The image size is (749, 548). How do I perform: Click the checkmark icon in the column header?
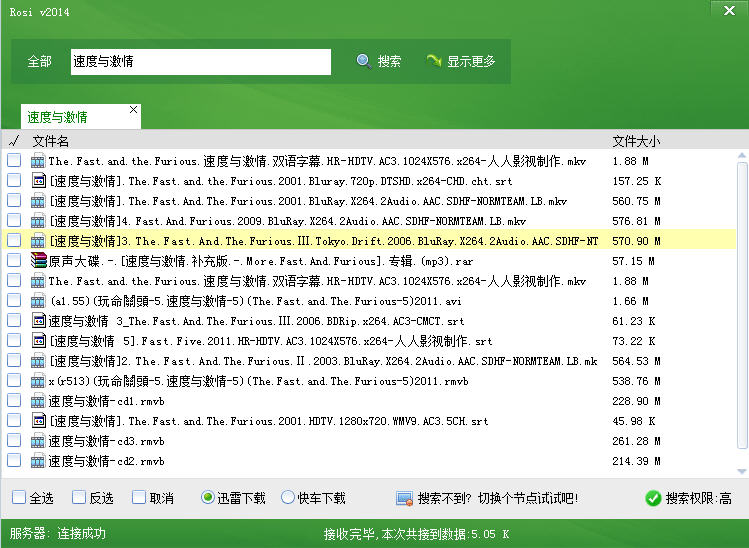[x=14, y=140]
